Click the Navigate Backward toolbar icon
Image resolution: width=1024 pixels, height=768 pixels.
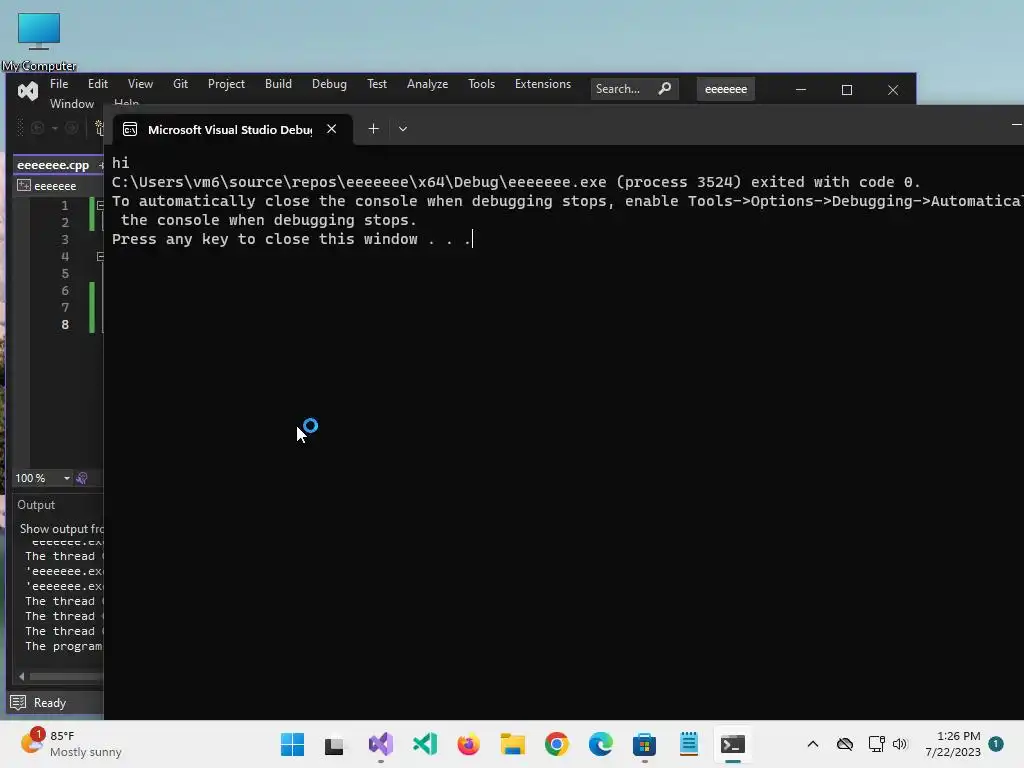tap(37, 128)
